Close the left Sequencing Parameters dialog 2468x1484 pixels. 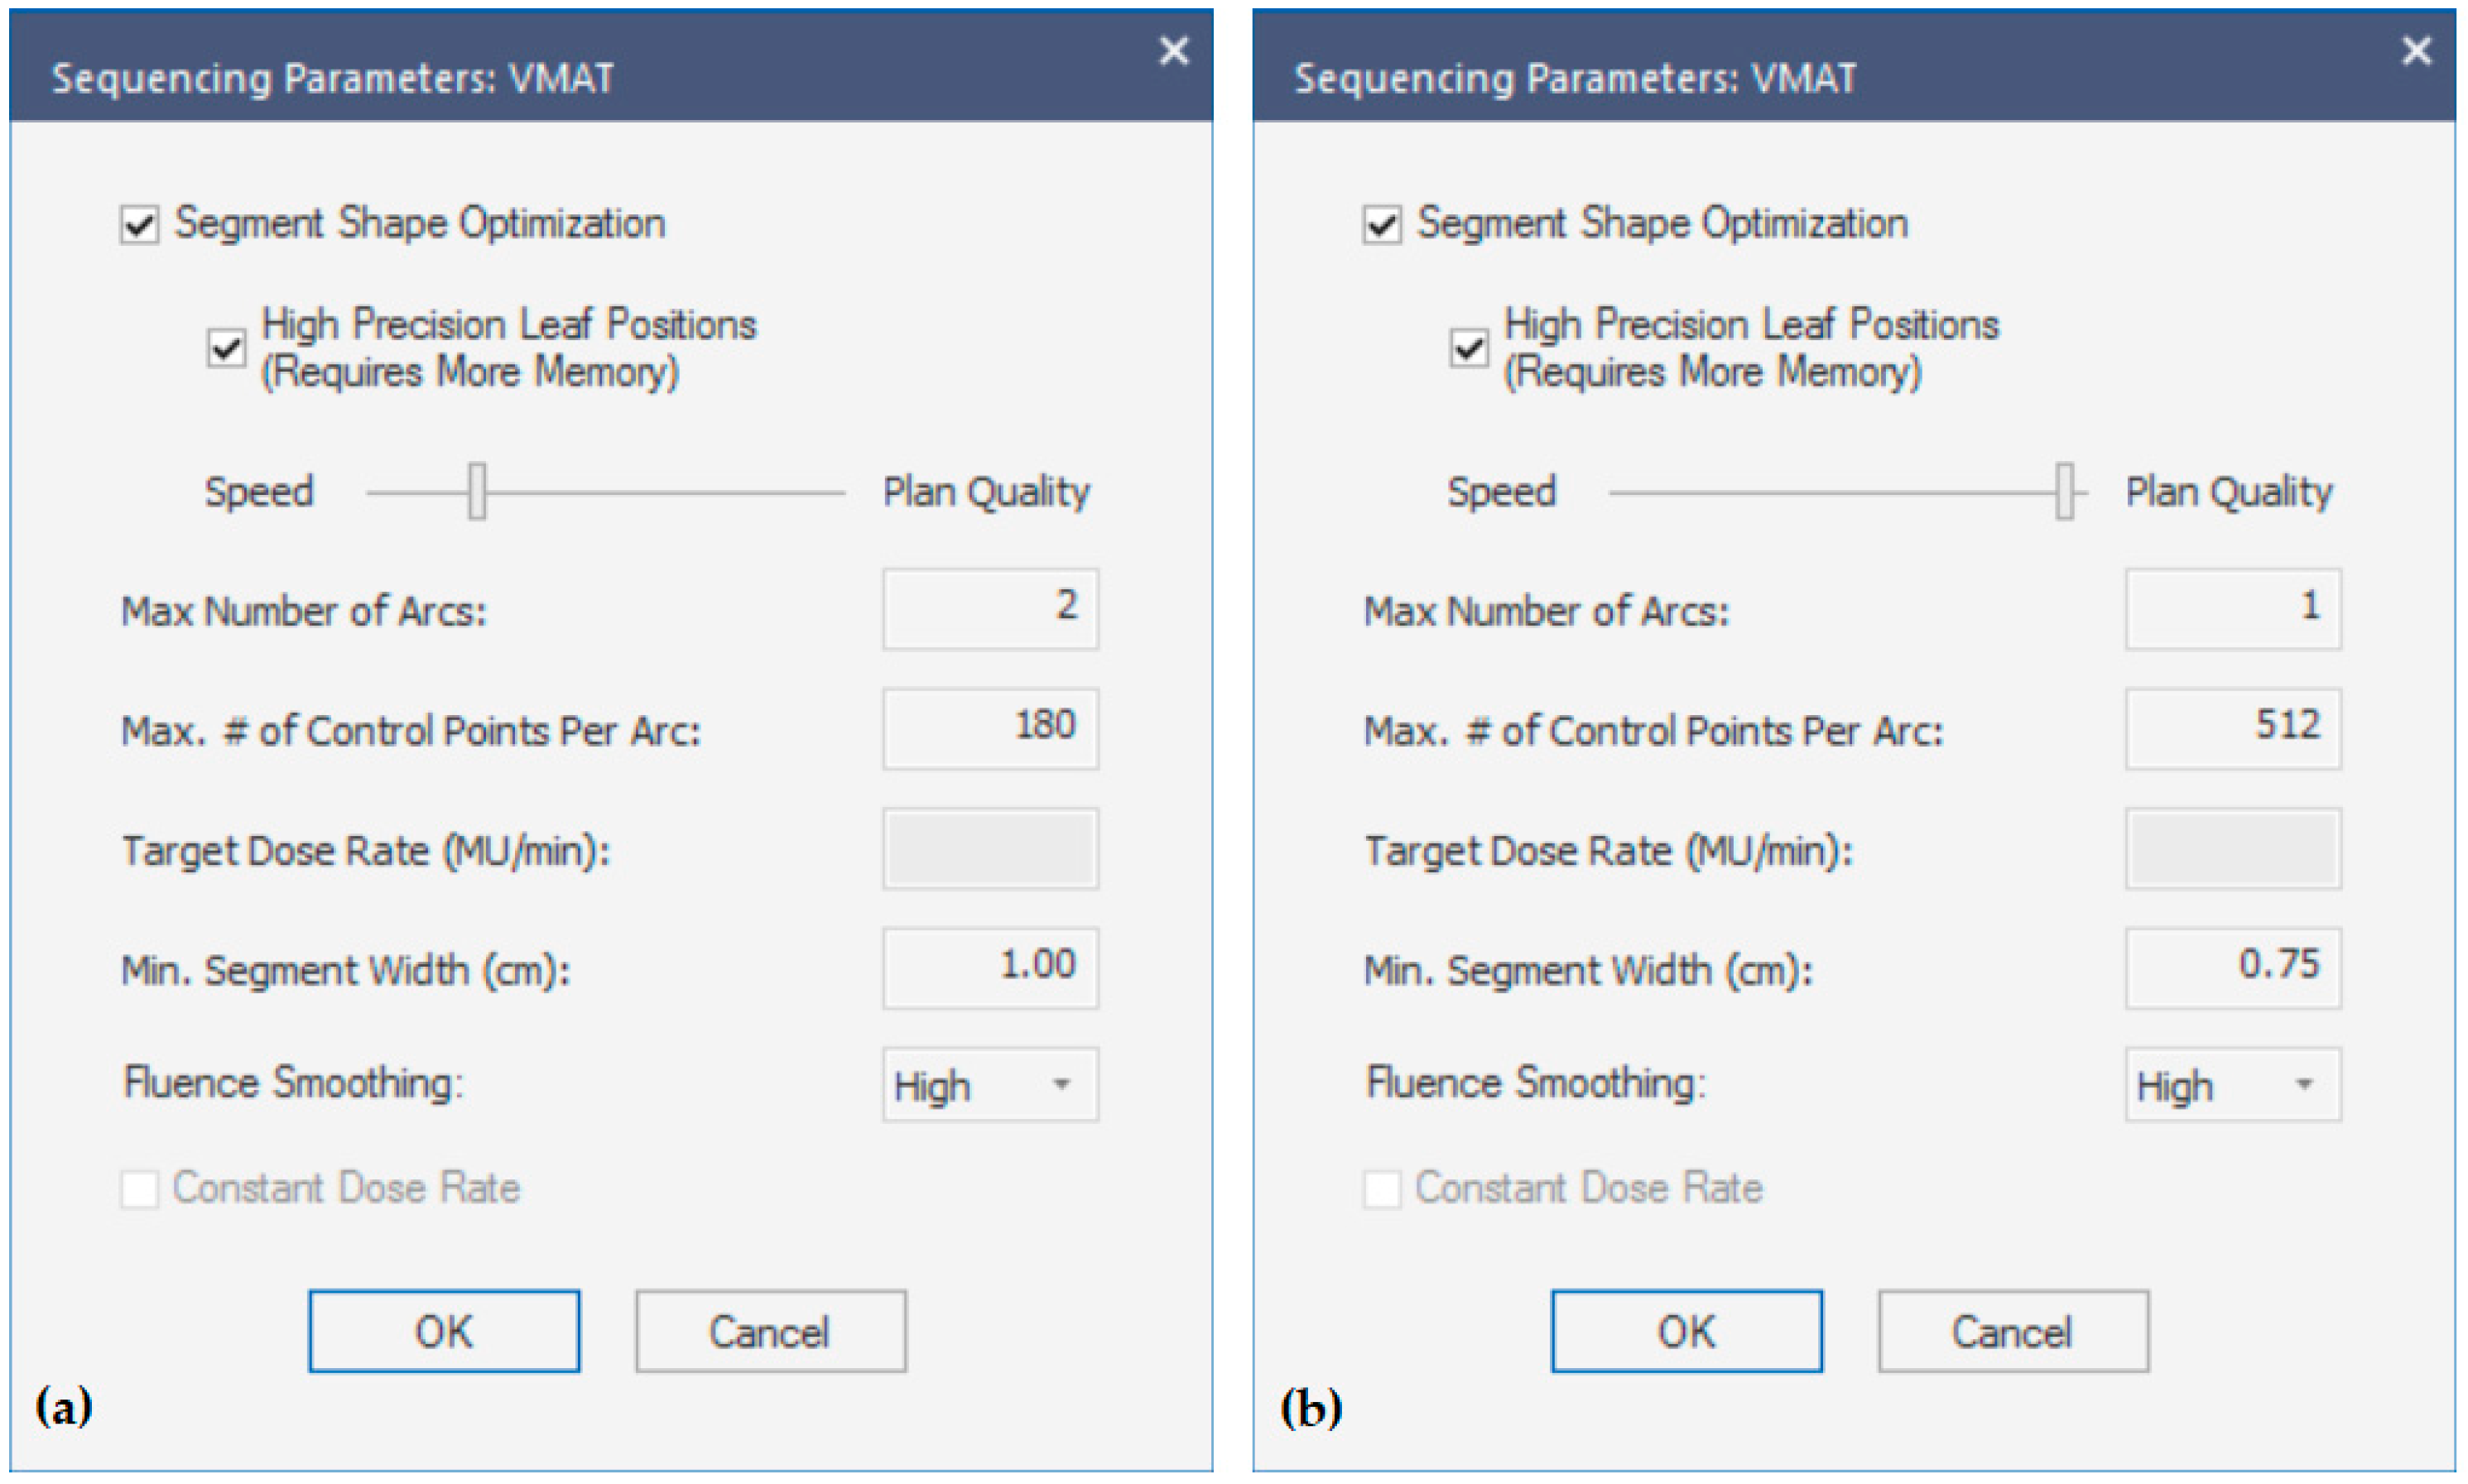pyautogui.click(x=1173, y=51)
